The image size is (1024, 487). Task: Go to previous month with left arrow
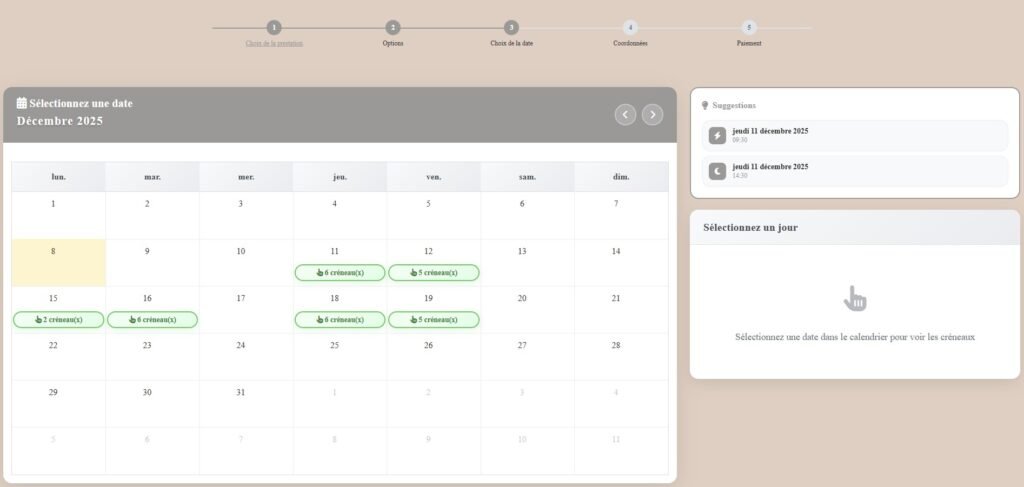pyautogui.click(x=625, y=115)
